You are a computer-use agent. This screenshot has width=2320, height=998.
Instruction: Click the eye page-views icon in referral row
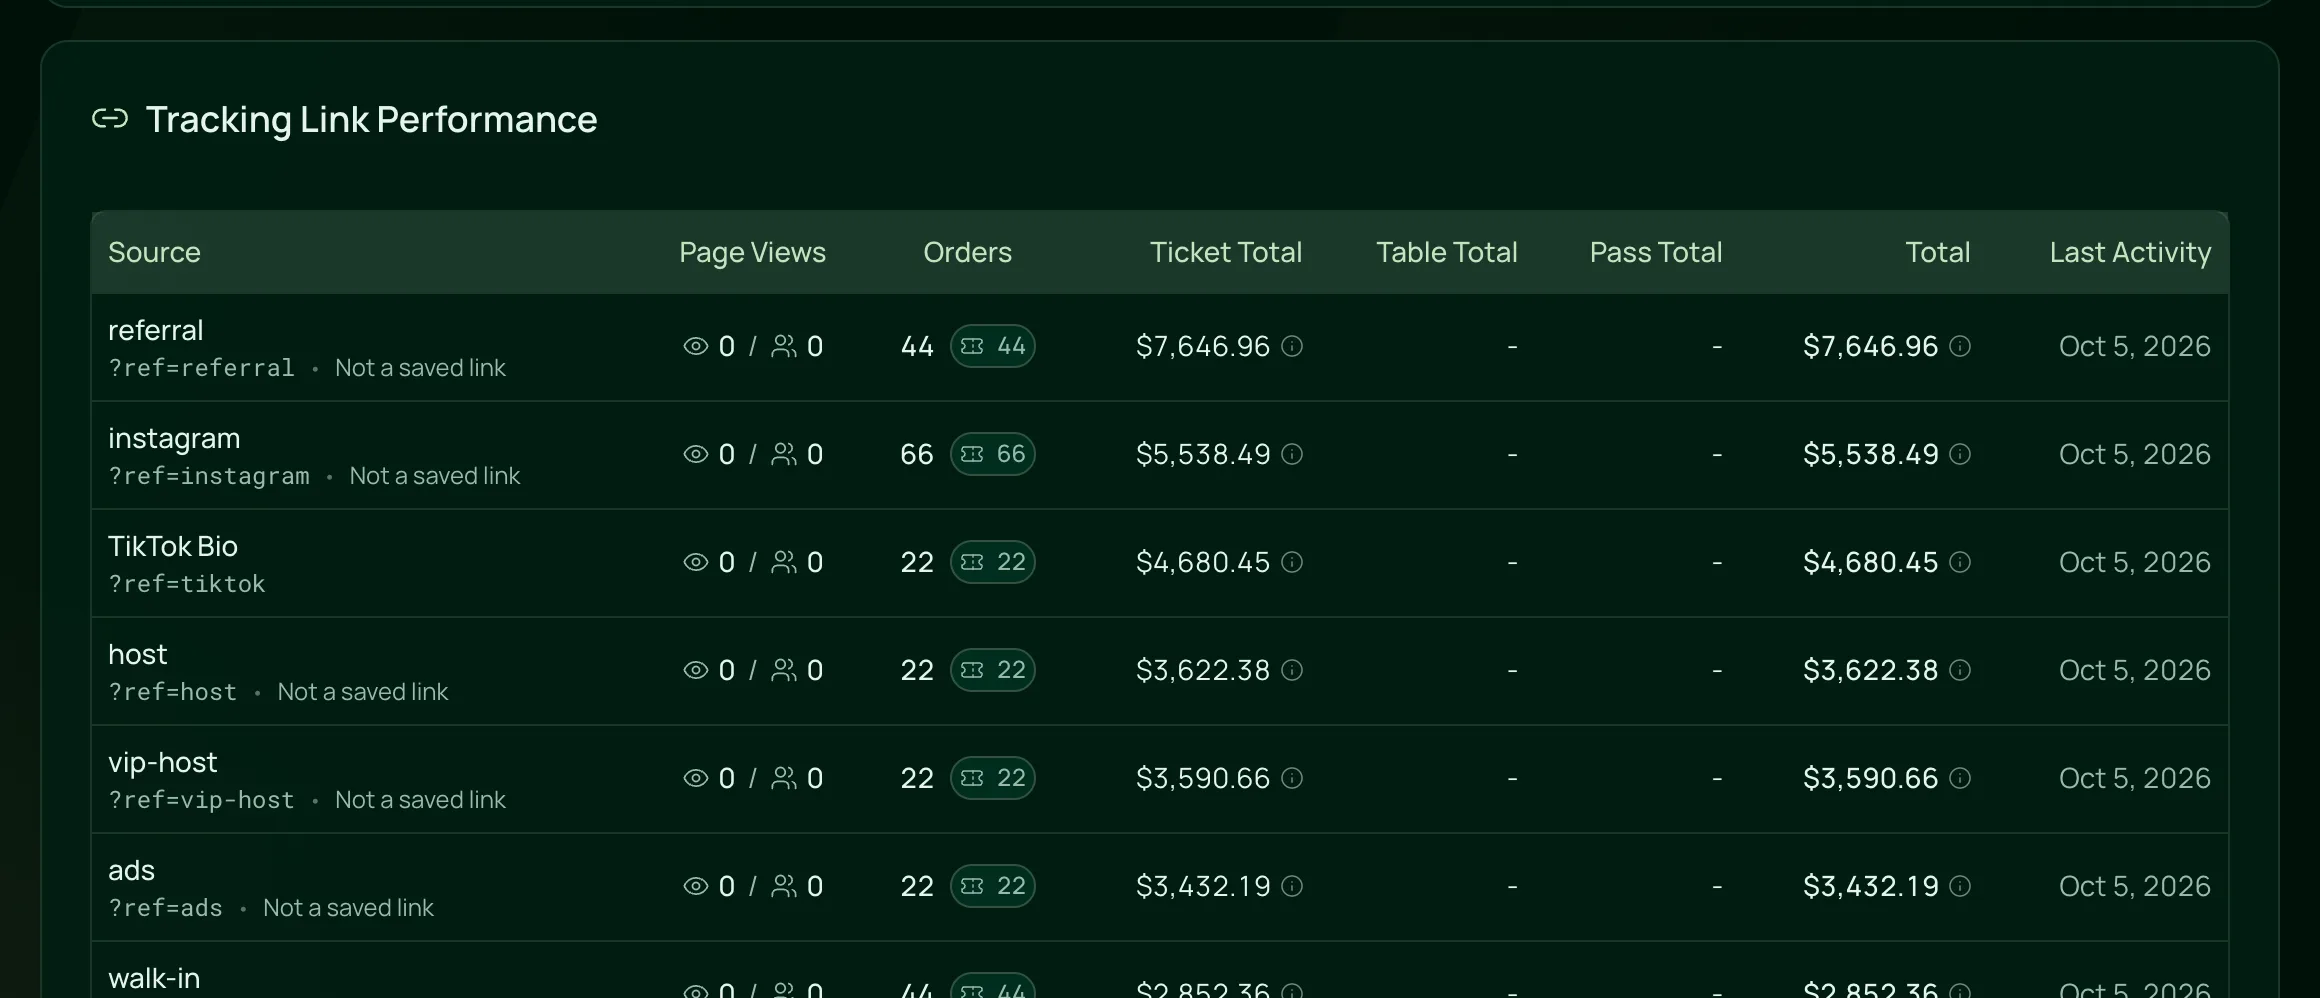click(695, 346)
